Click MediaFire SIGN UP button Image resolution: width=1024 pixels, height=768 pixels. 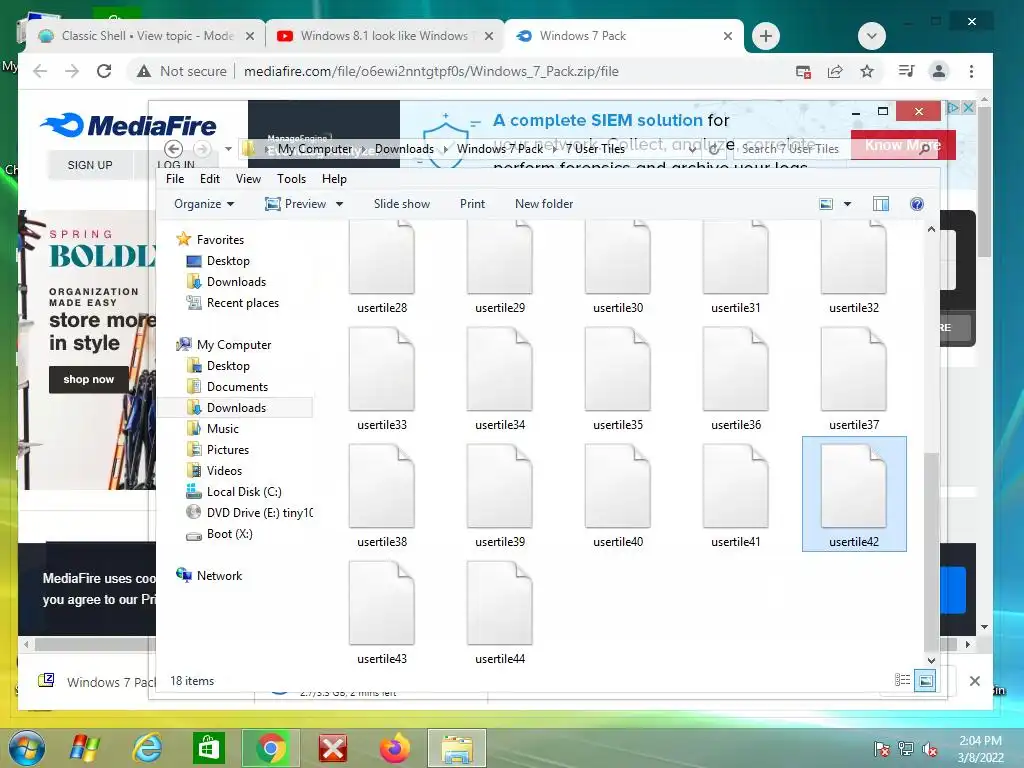pos(90,165)
